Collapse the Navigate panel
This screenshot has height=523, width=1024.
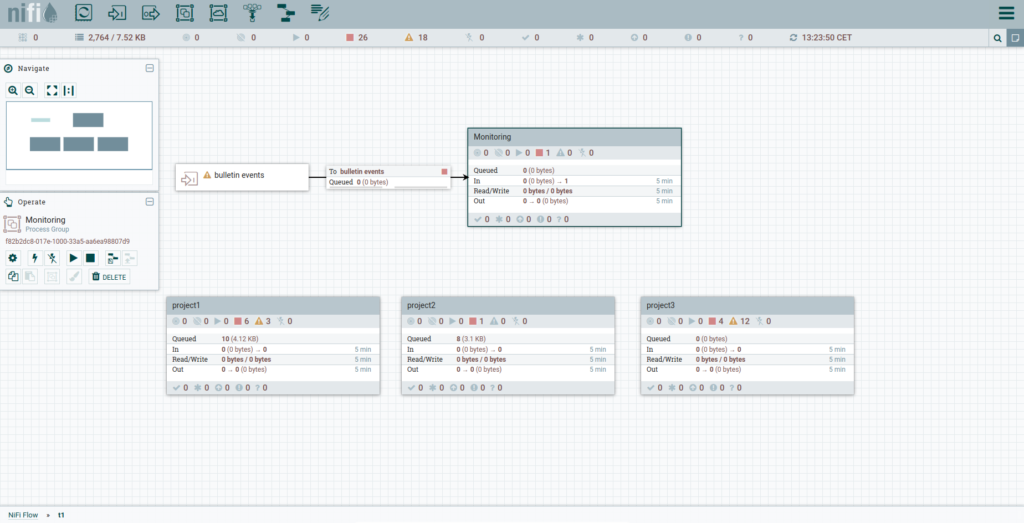[x=150, y=68]
